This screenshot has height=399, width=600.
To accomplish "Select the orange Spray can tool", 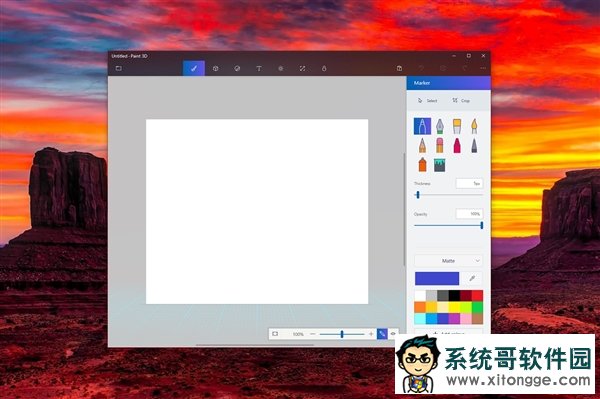I will click(x=422, y=165).
